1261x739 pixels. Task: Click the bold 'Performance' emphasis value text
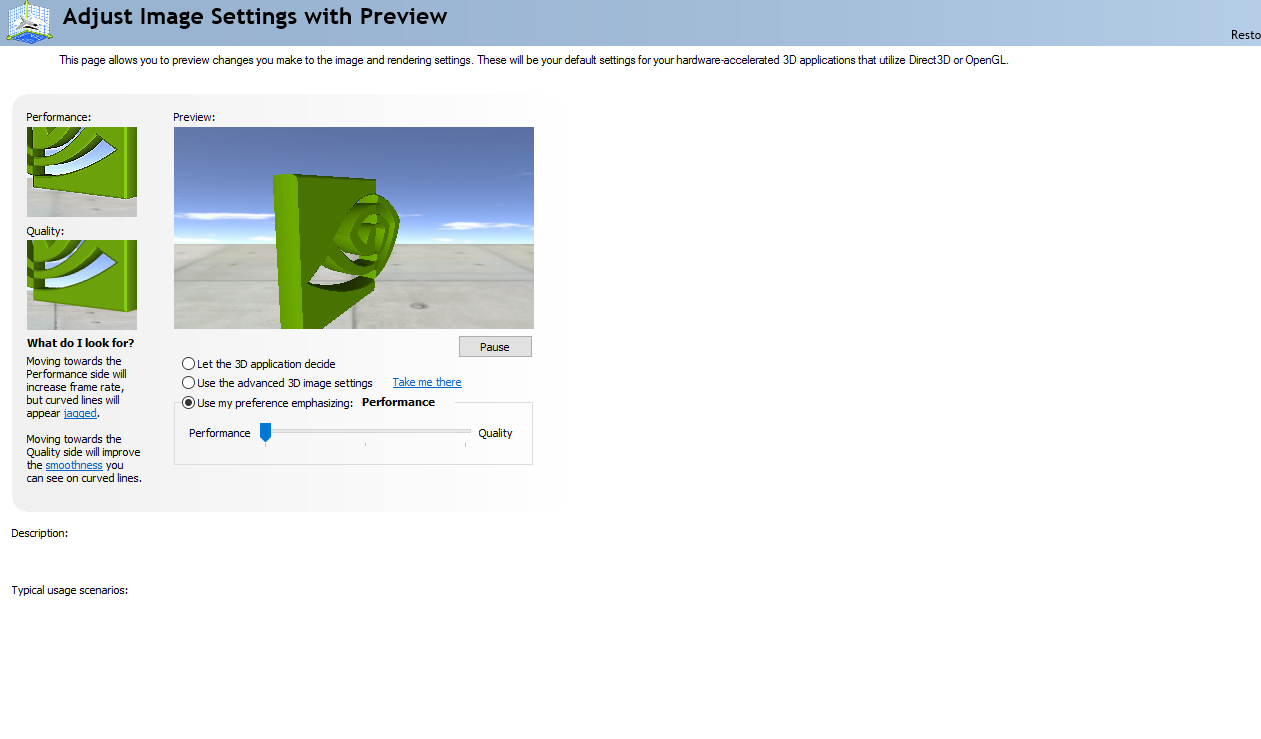(398, 402)
